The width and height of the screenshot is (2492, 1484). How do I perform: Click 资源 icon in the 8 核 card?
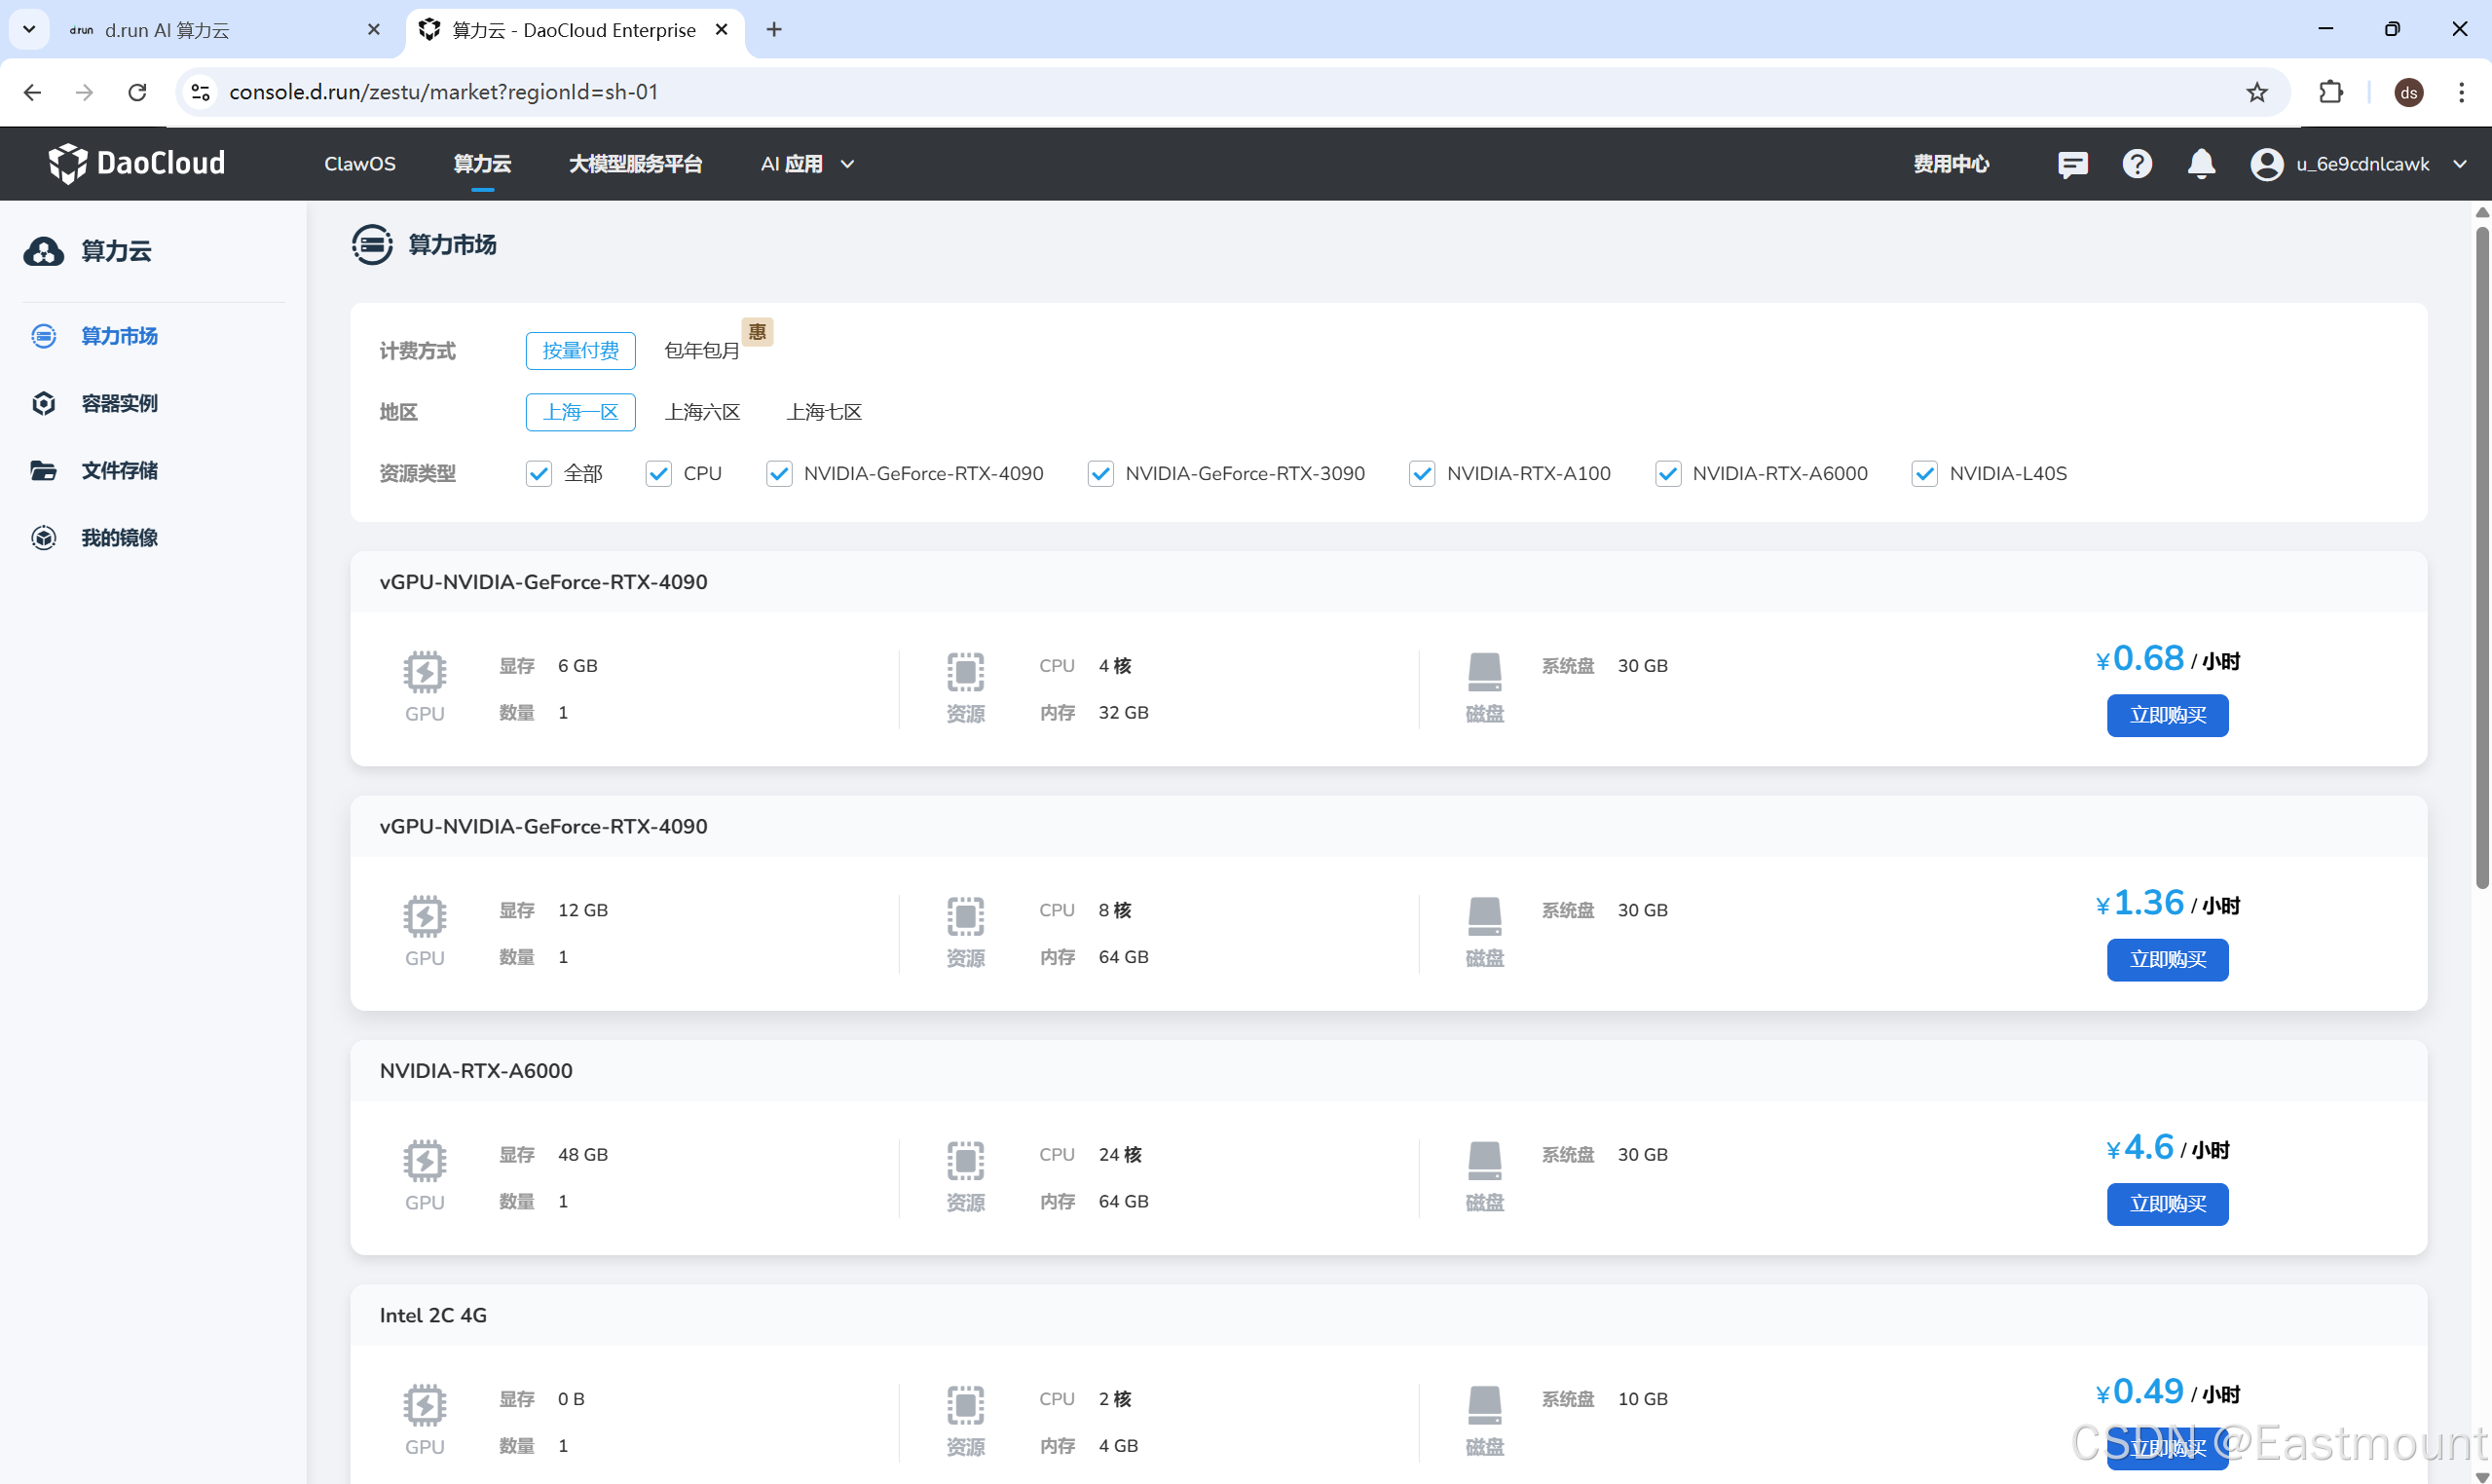click(x=966, y=916)
